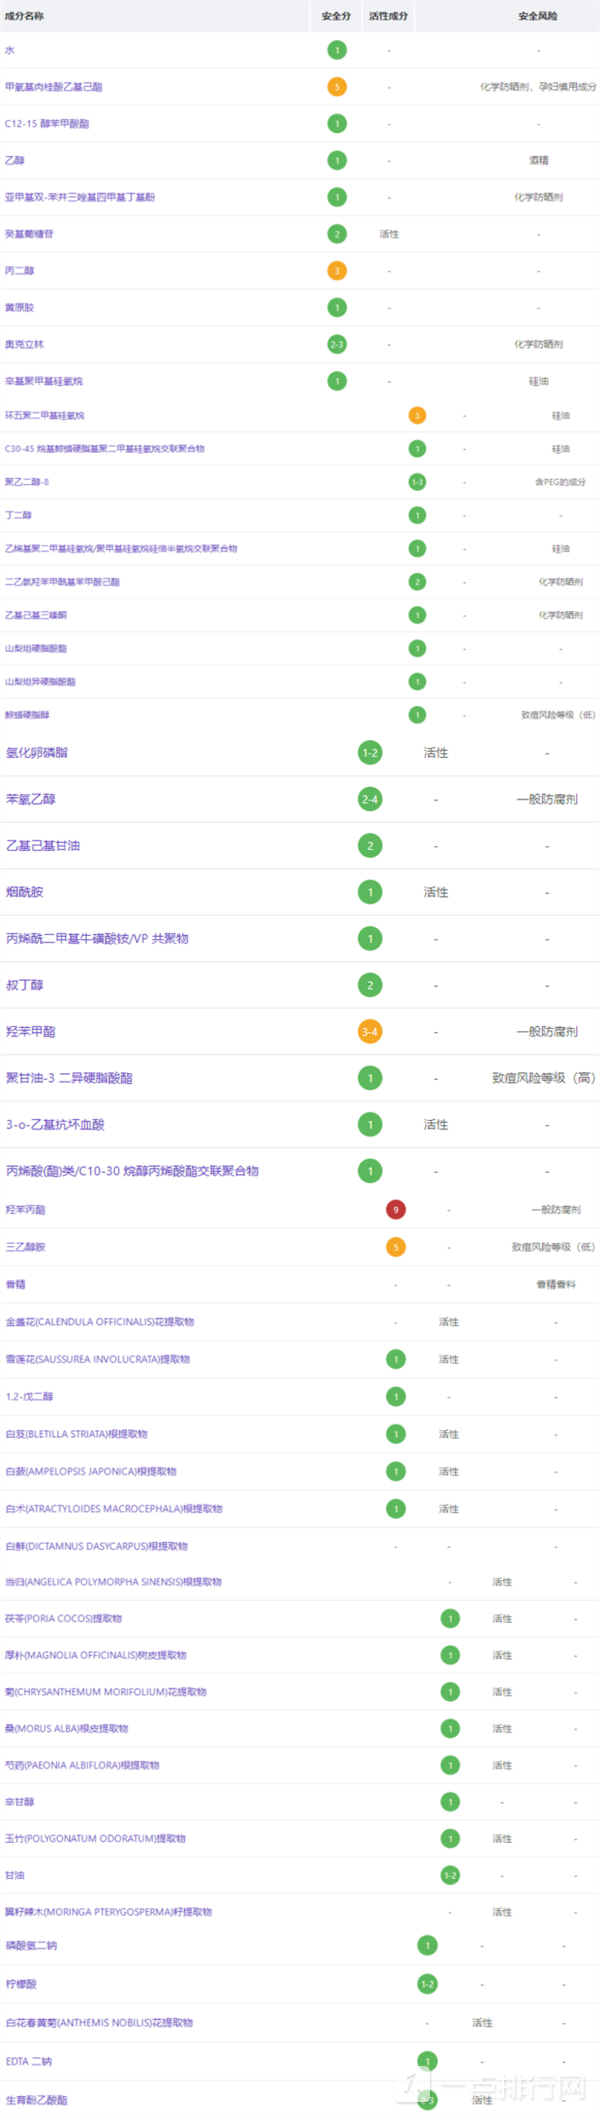600x2119 pixels.
Task: Open ingredient link 山梨坦硬脂酸酯
Action: 36,648
